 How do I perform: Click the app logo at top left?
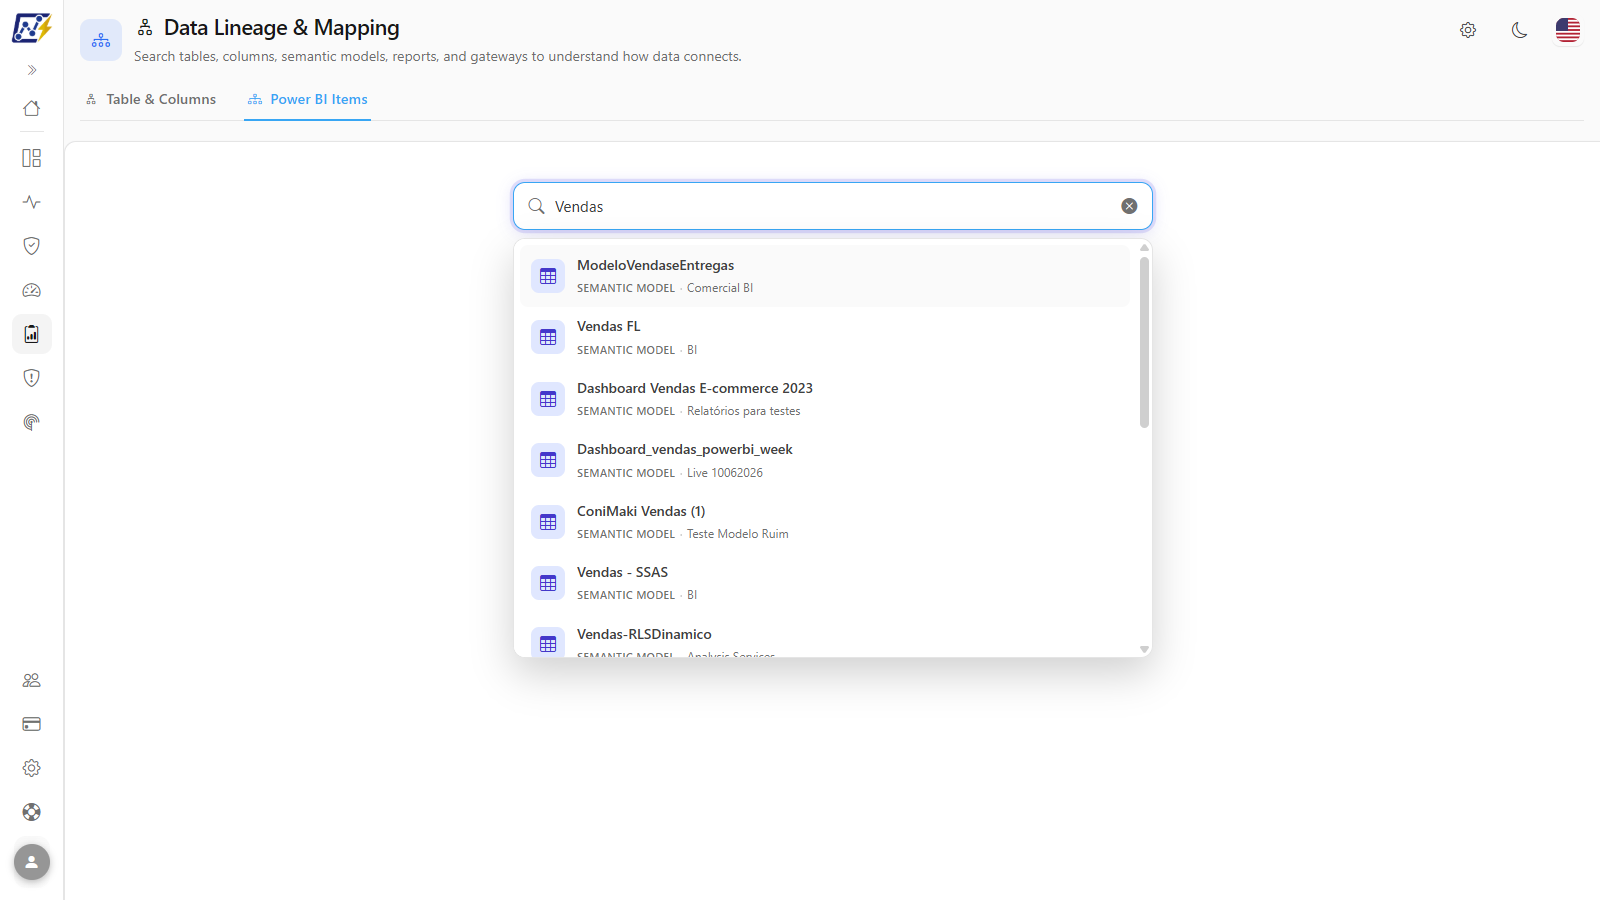click(32, 28)
